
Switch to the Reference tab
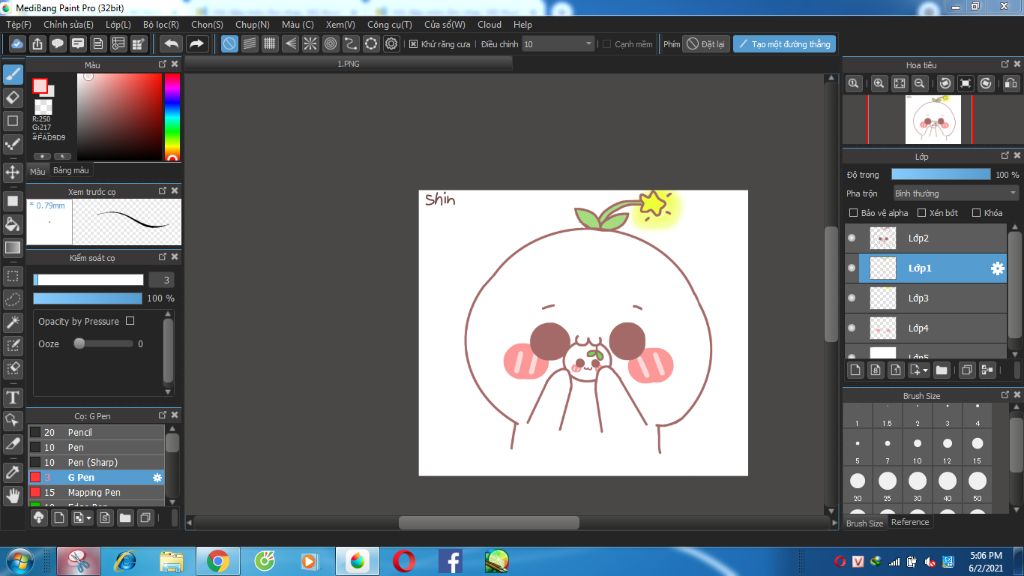click(910, 522)
